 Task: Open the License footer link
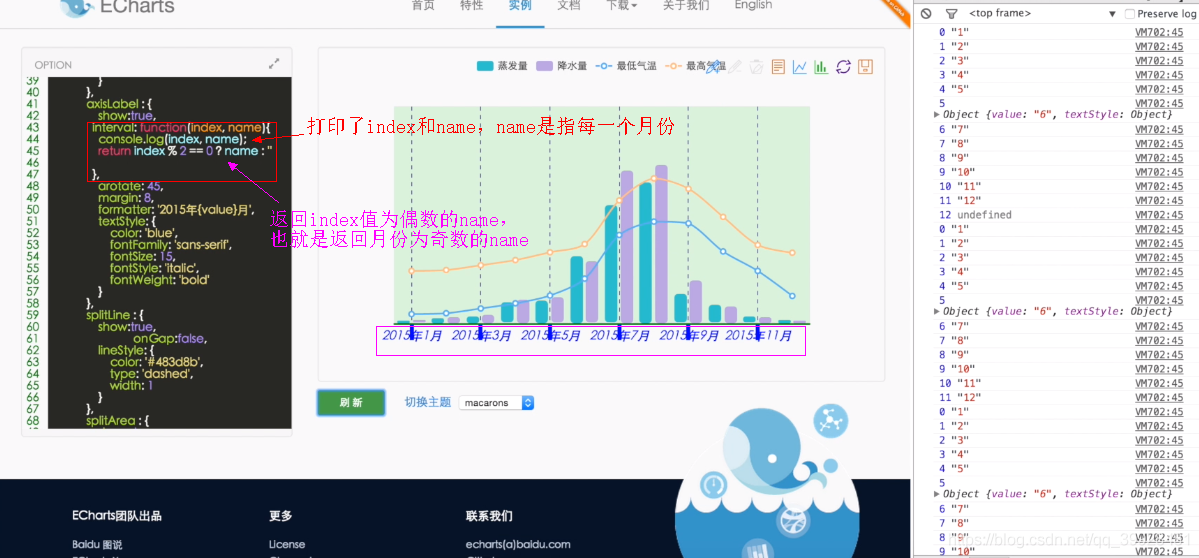pyautogui.click(x=287, y=544)
